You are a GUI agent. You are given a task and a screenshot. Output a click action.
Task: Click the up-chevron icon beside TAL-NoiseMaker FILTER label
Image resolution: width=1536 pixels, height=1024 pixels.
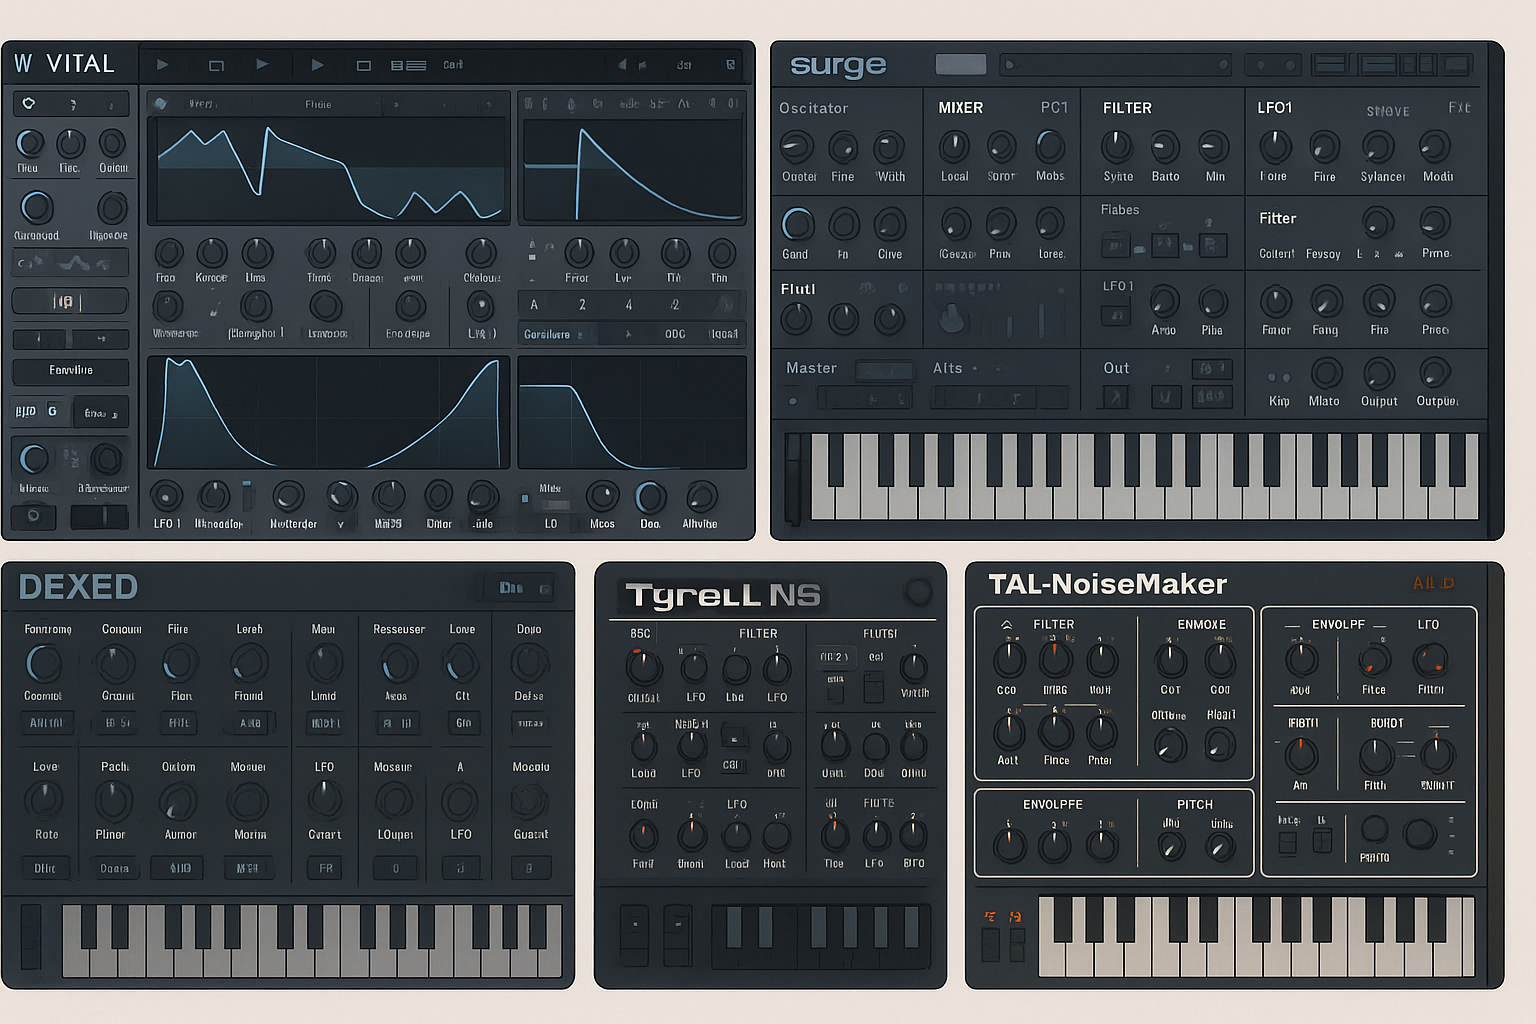[1006, 625]
